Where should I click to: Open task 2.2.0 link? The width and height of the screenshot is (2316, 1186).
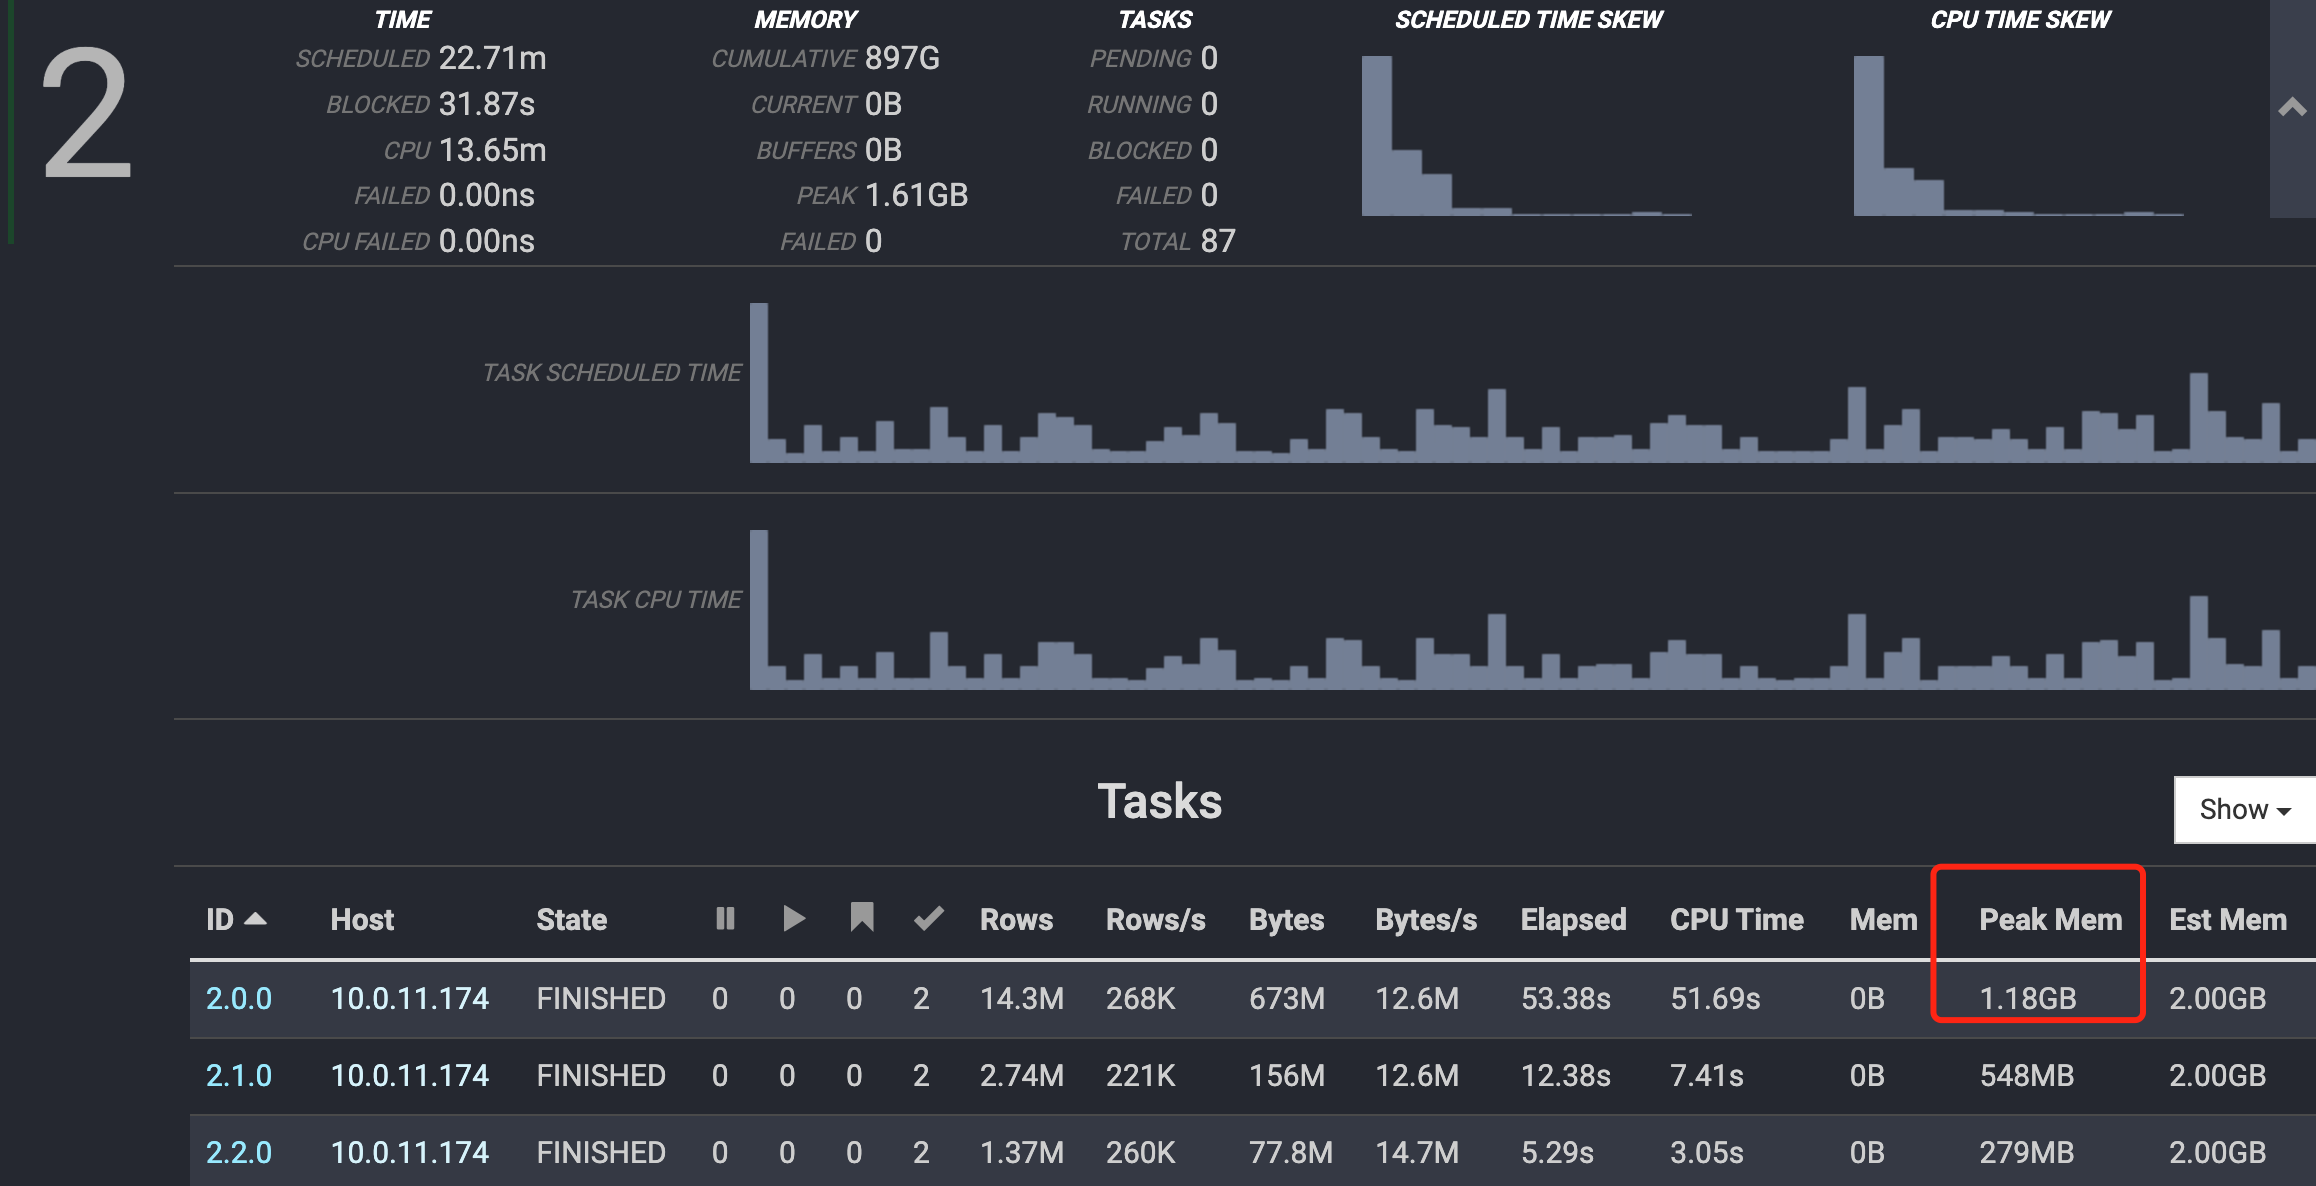238,1152
